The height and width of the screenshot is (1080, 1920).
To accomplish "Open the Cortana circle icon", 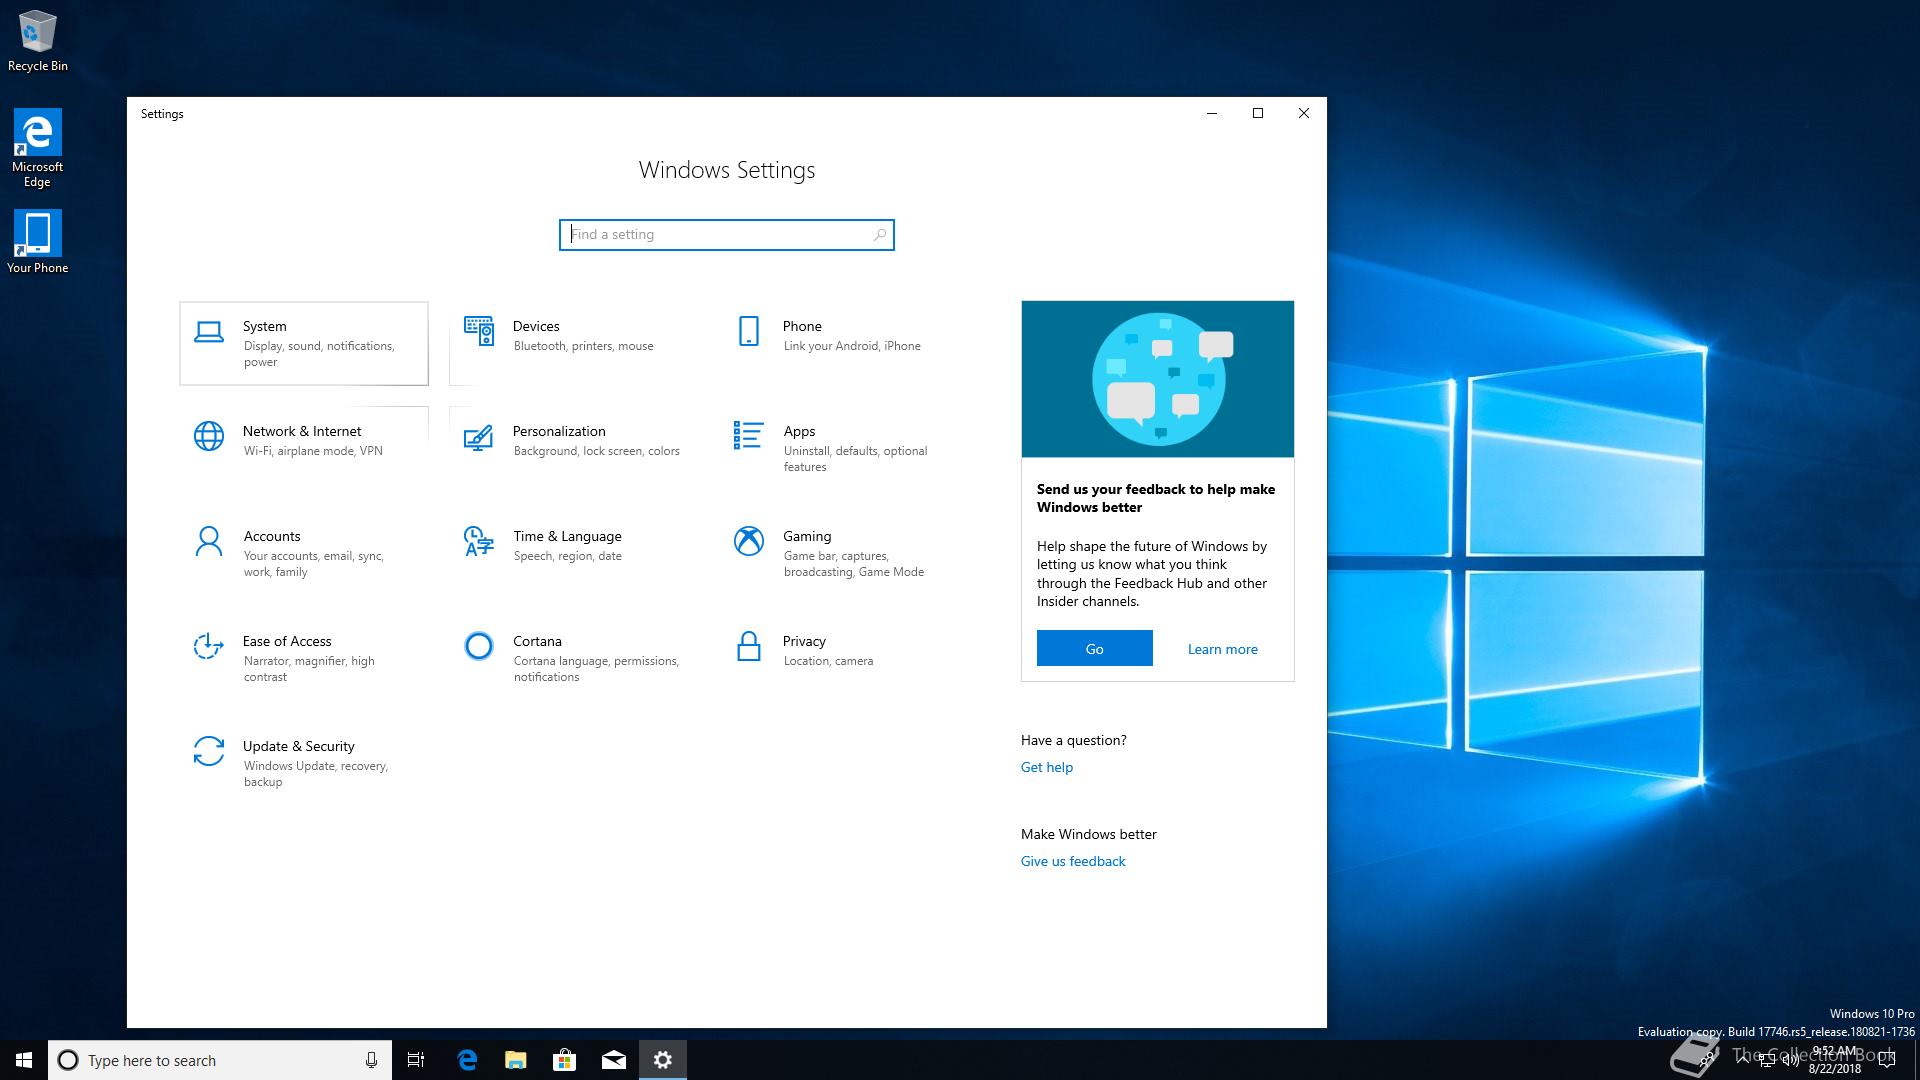I will (479, 646).
